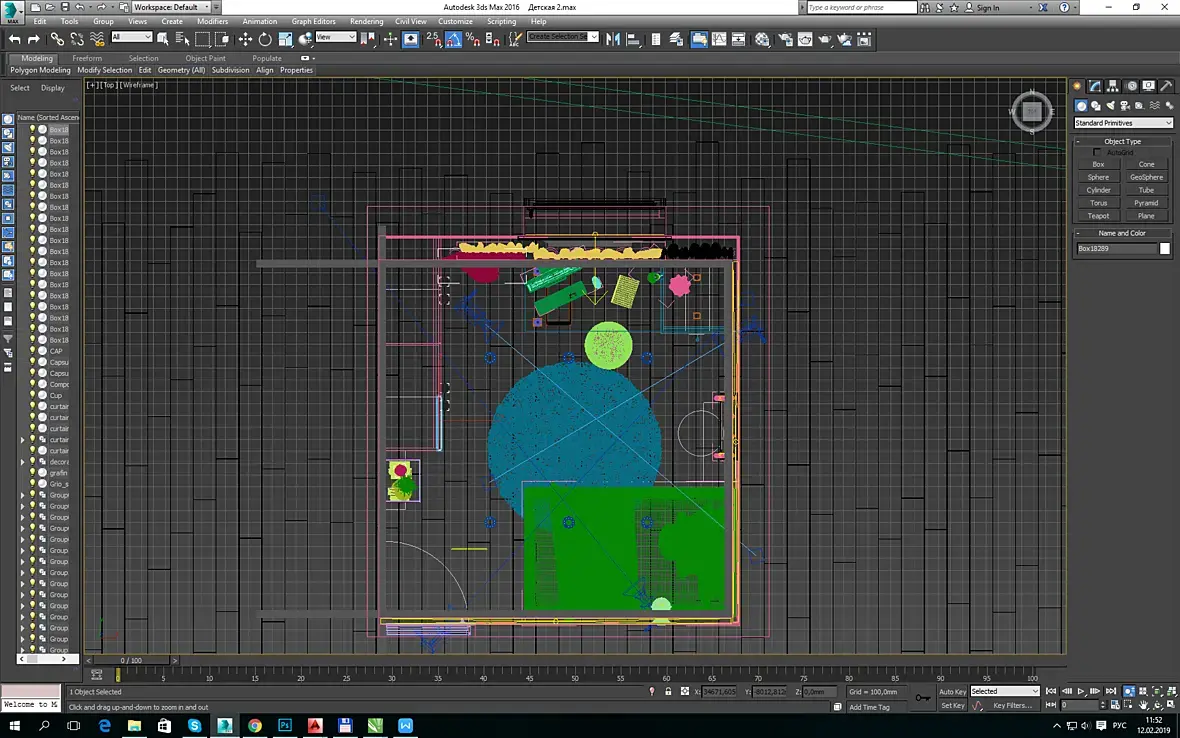Open the Workspace: Default dropdown
Viewport: 1180px width, 738px height.
tap(171, 7)
